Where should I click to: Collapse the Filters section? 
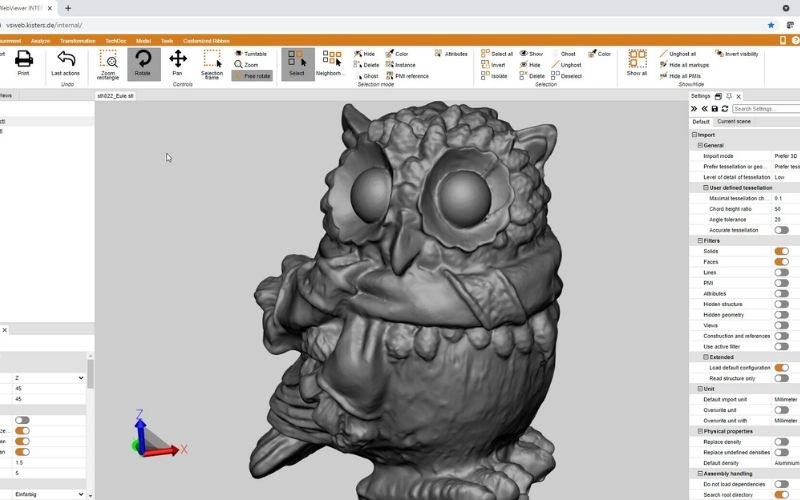click(695, 241)
